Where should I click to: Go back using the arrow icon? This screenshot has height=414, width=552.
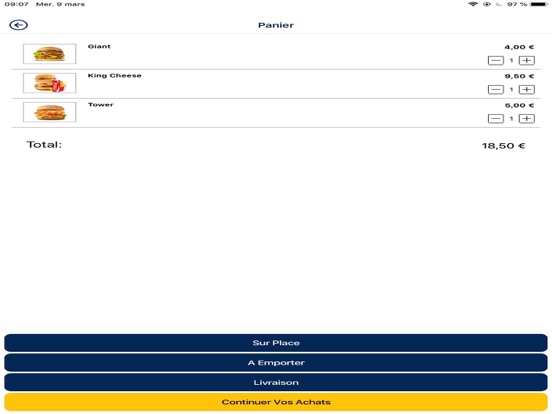click(x=19, y=25)
